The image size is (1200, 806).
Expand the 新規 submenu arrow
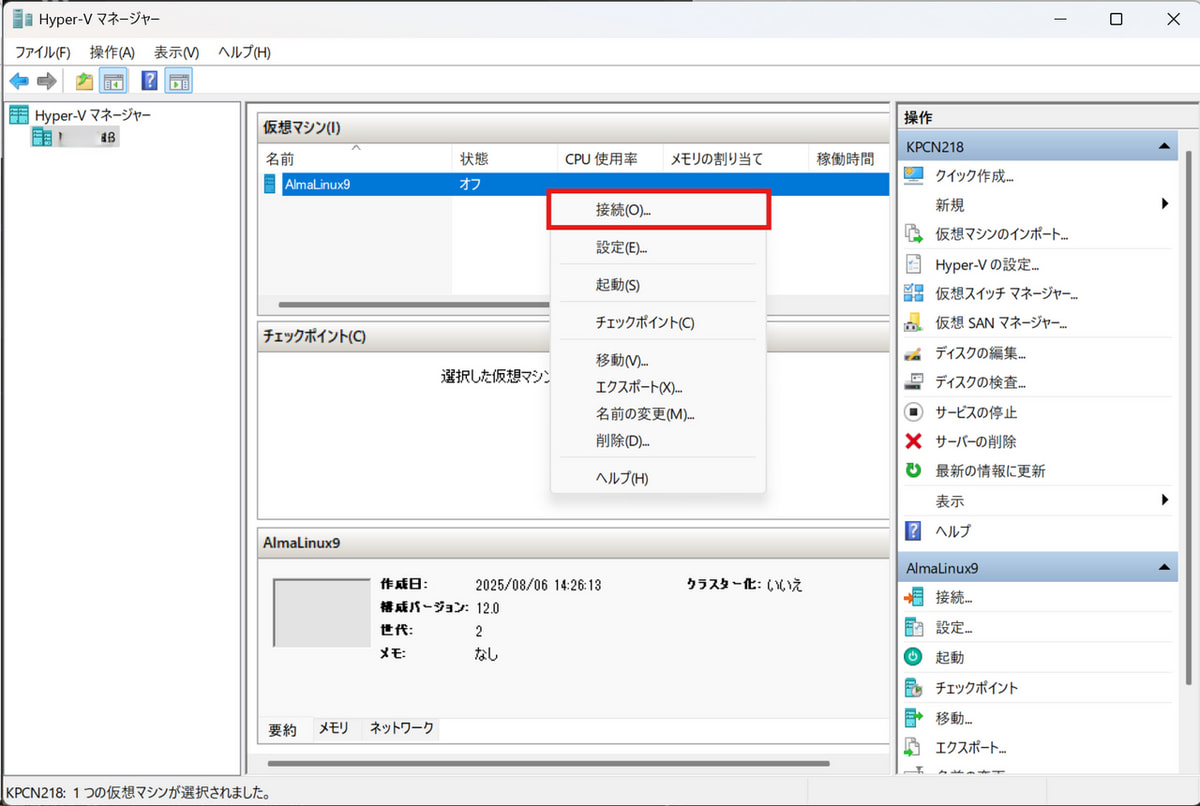point(1165,205)
